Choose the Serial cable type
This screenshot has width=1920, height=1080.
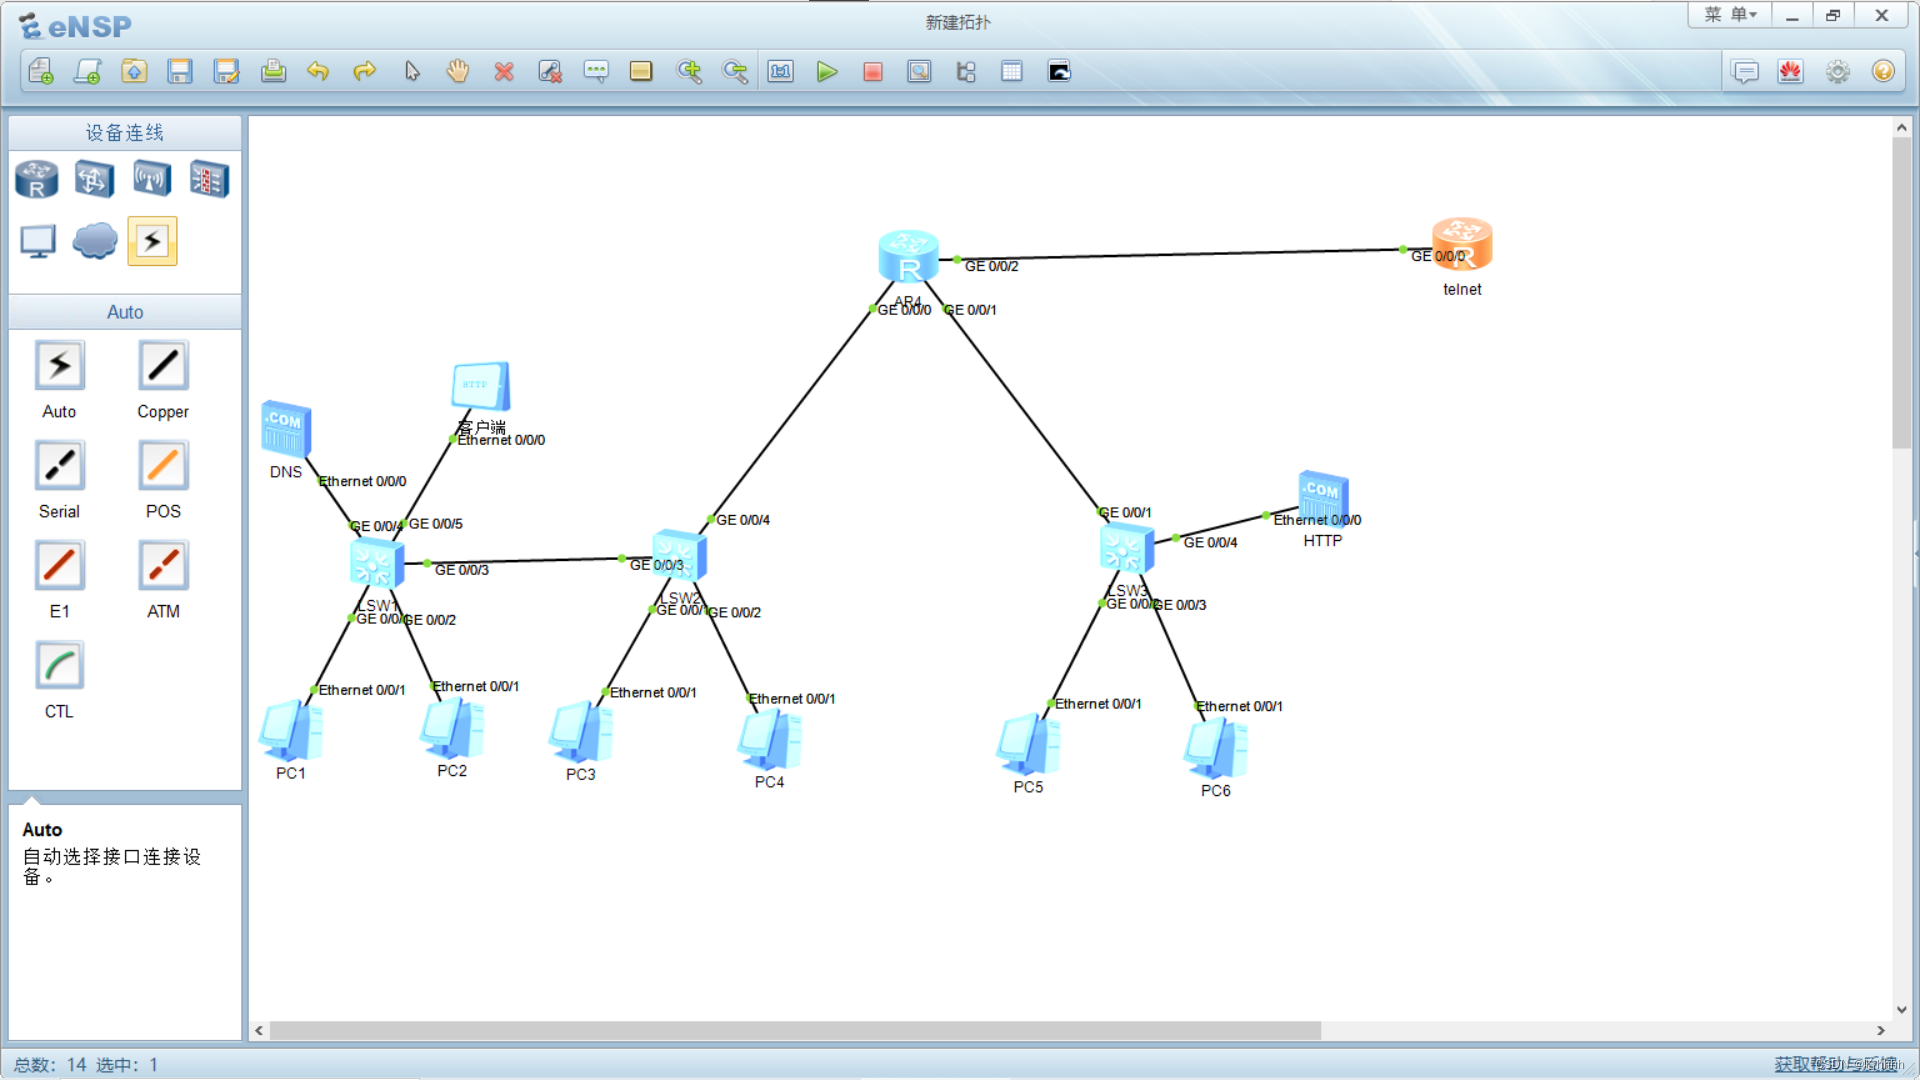click(59, 467)
